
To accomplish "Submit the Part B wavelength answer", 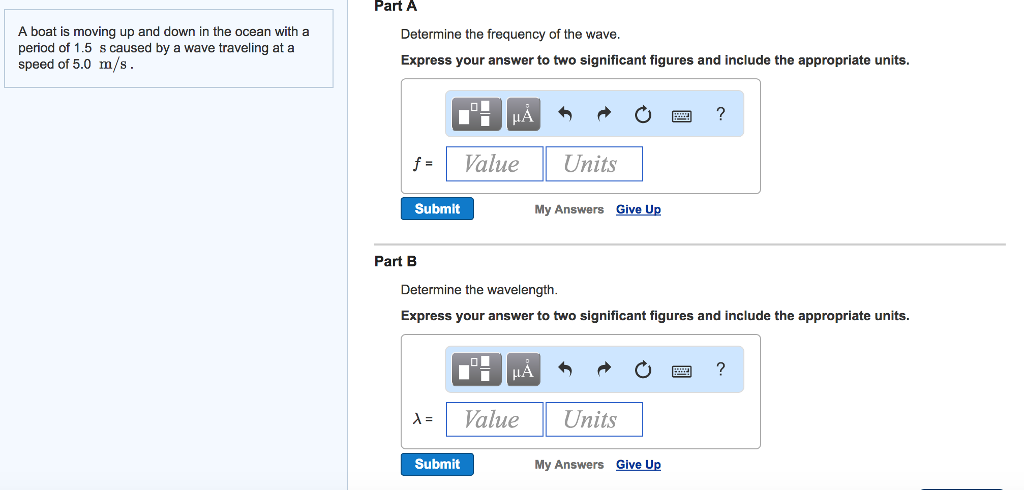I will 437,464.
